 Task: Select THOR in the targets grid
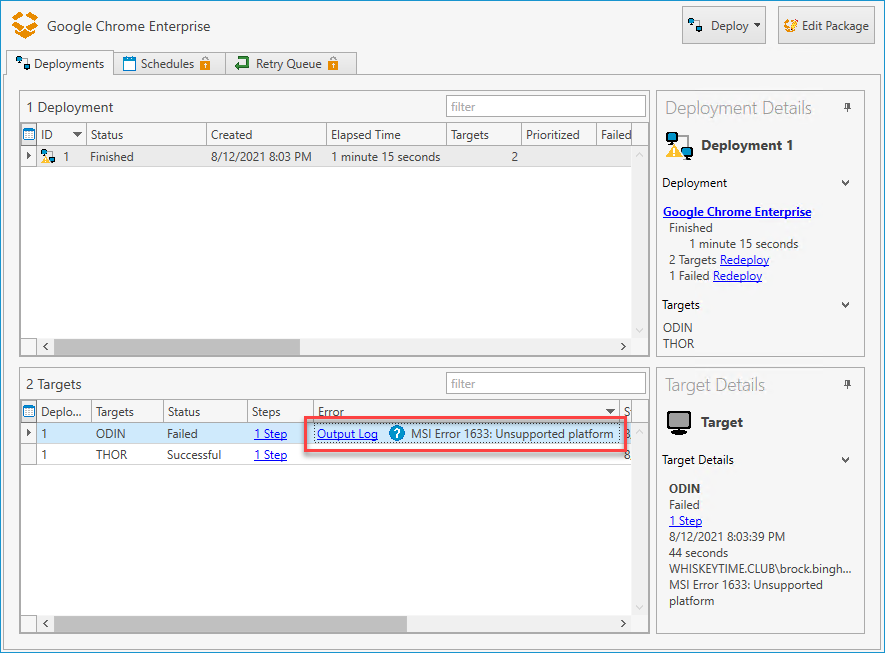click(111, 454)
